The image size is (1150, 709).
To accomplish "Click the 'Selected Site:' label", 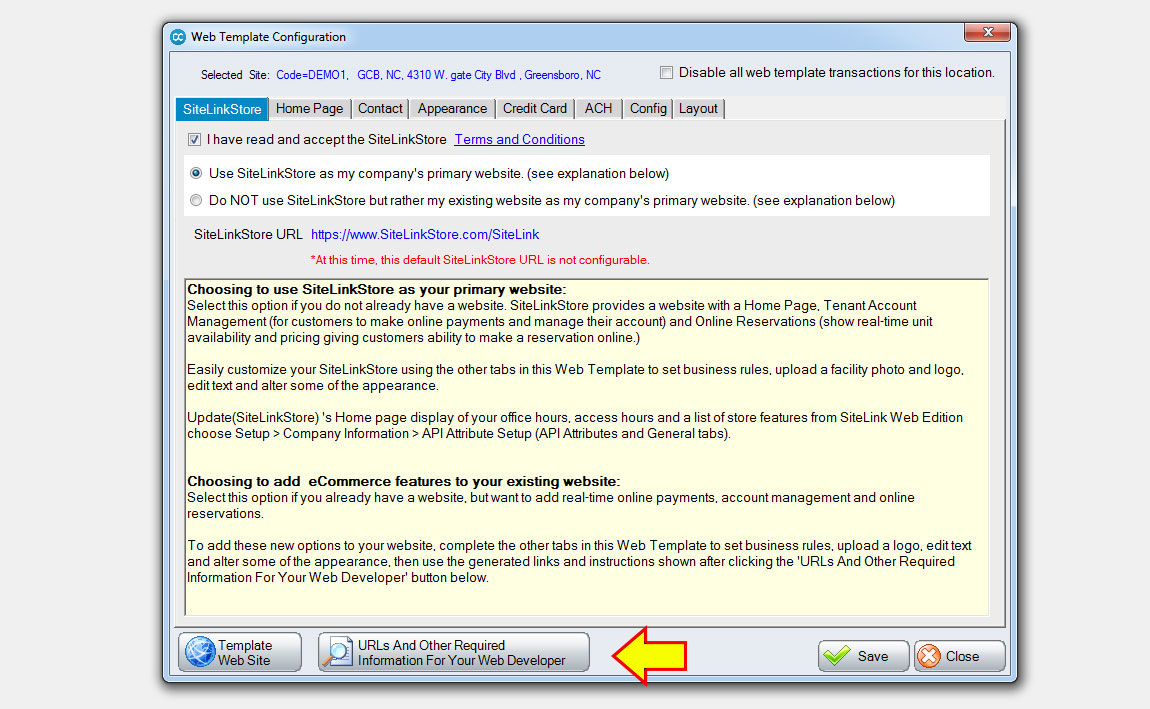I will pos(235,75).
